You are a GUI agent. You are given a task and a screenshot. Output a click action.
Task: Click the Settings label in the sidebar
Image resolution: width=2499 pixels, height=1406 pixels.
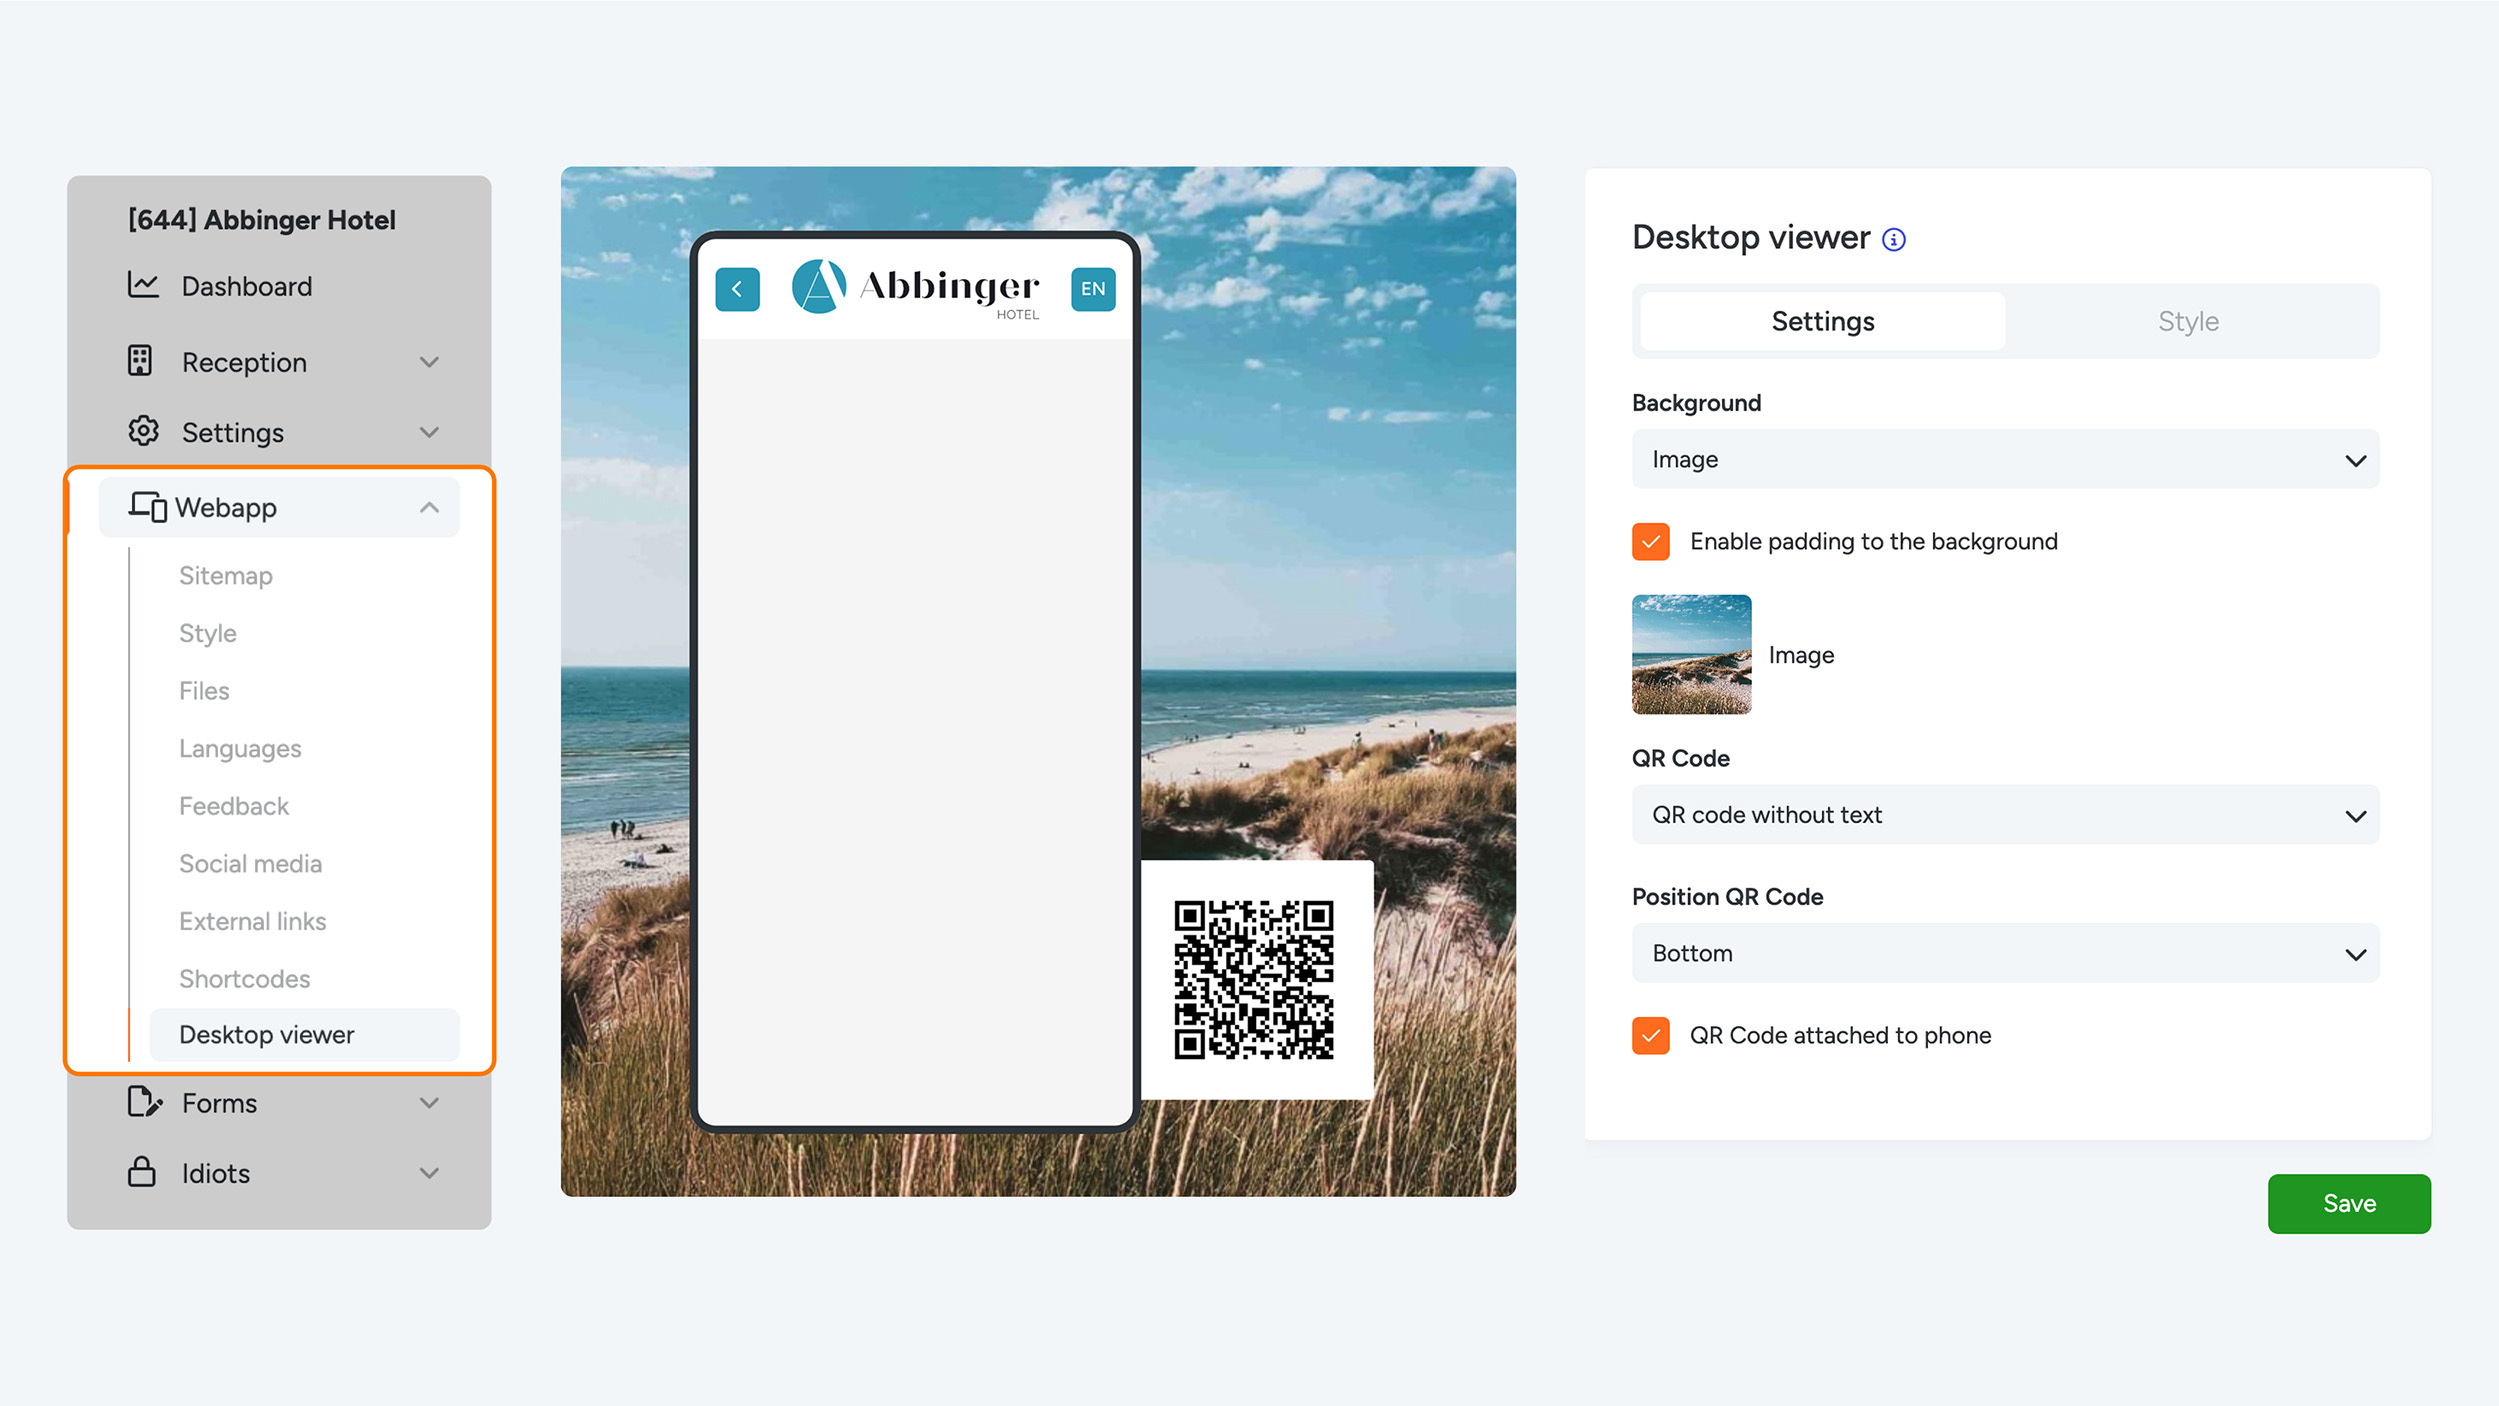[x=233, y=433]
